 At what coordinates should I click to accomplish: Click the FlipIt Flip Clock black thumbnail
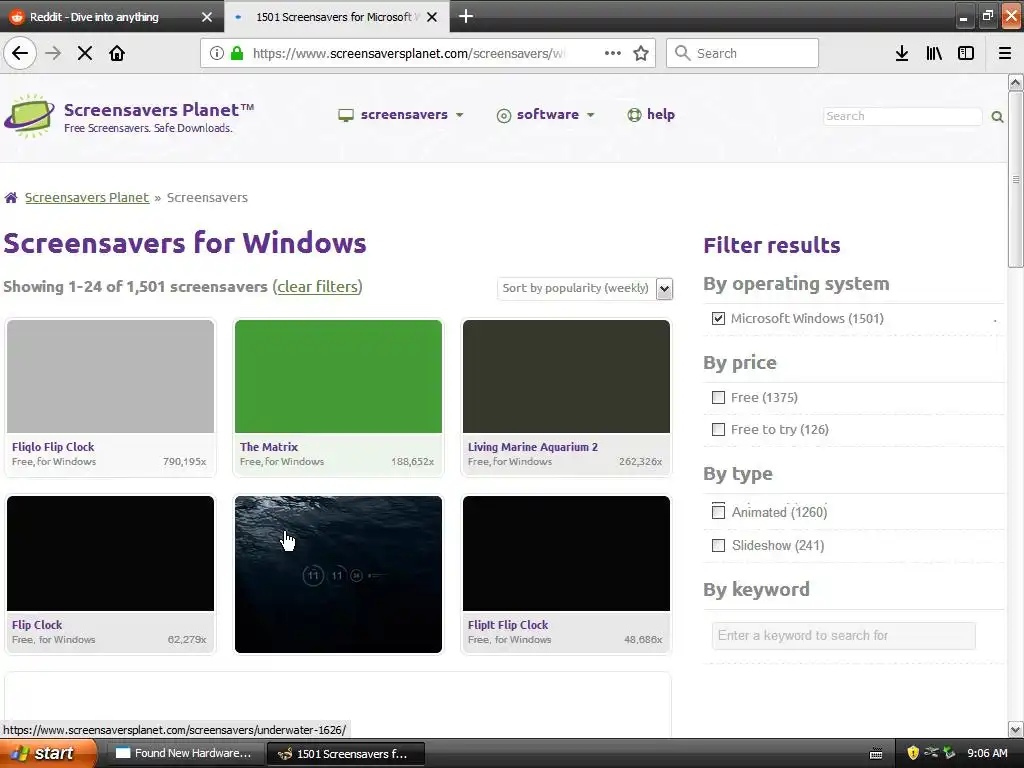pos(566,553)
